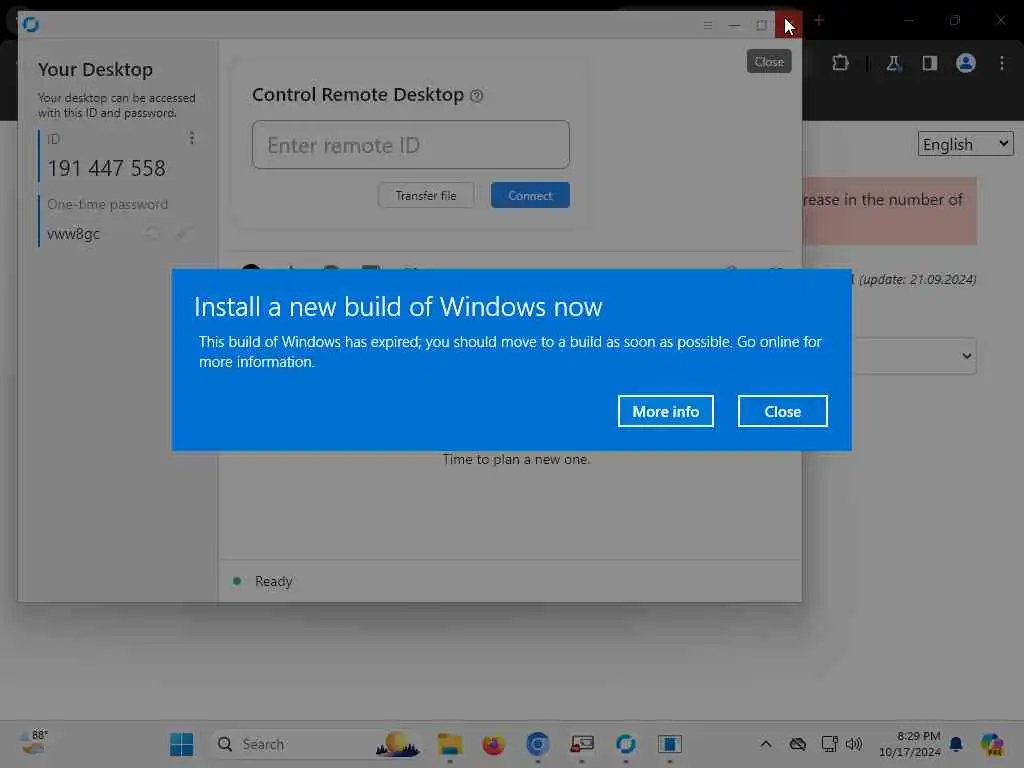Switch to Chromium browser in taskbar
The width and height of the screenshot is (1024, 768).
coord(537,744)
